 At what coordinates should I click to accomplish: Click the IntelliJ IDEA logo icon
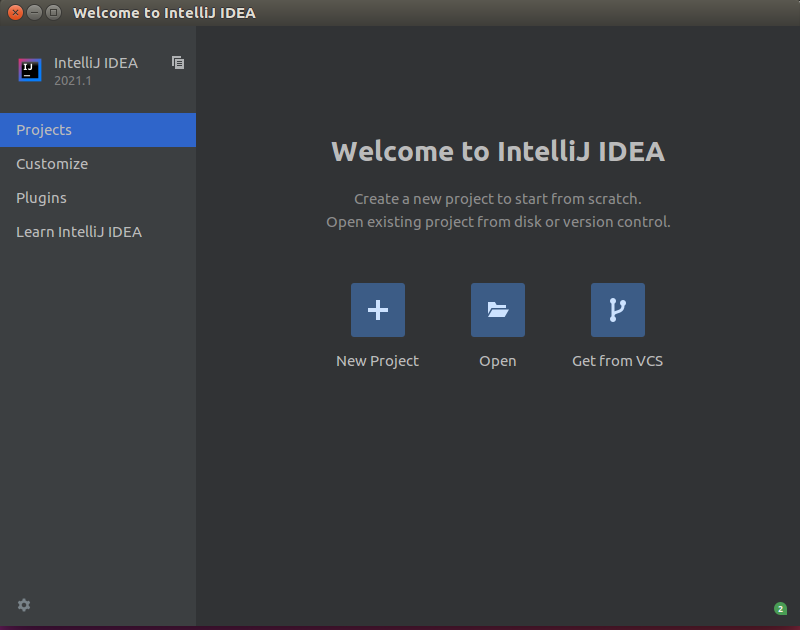30,69
